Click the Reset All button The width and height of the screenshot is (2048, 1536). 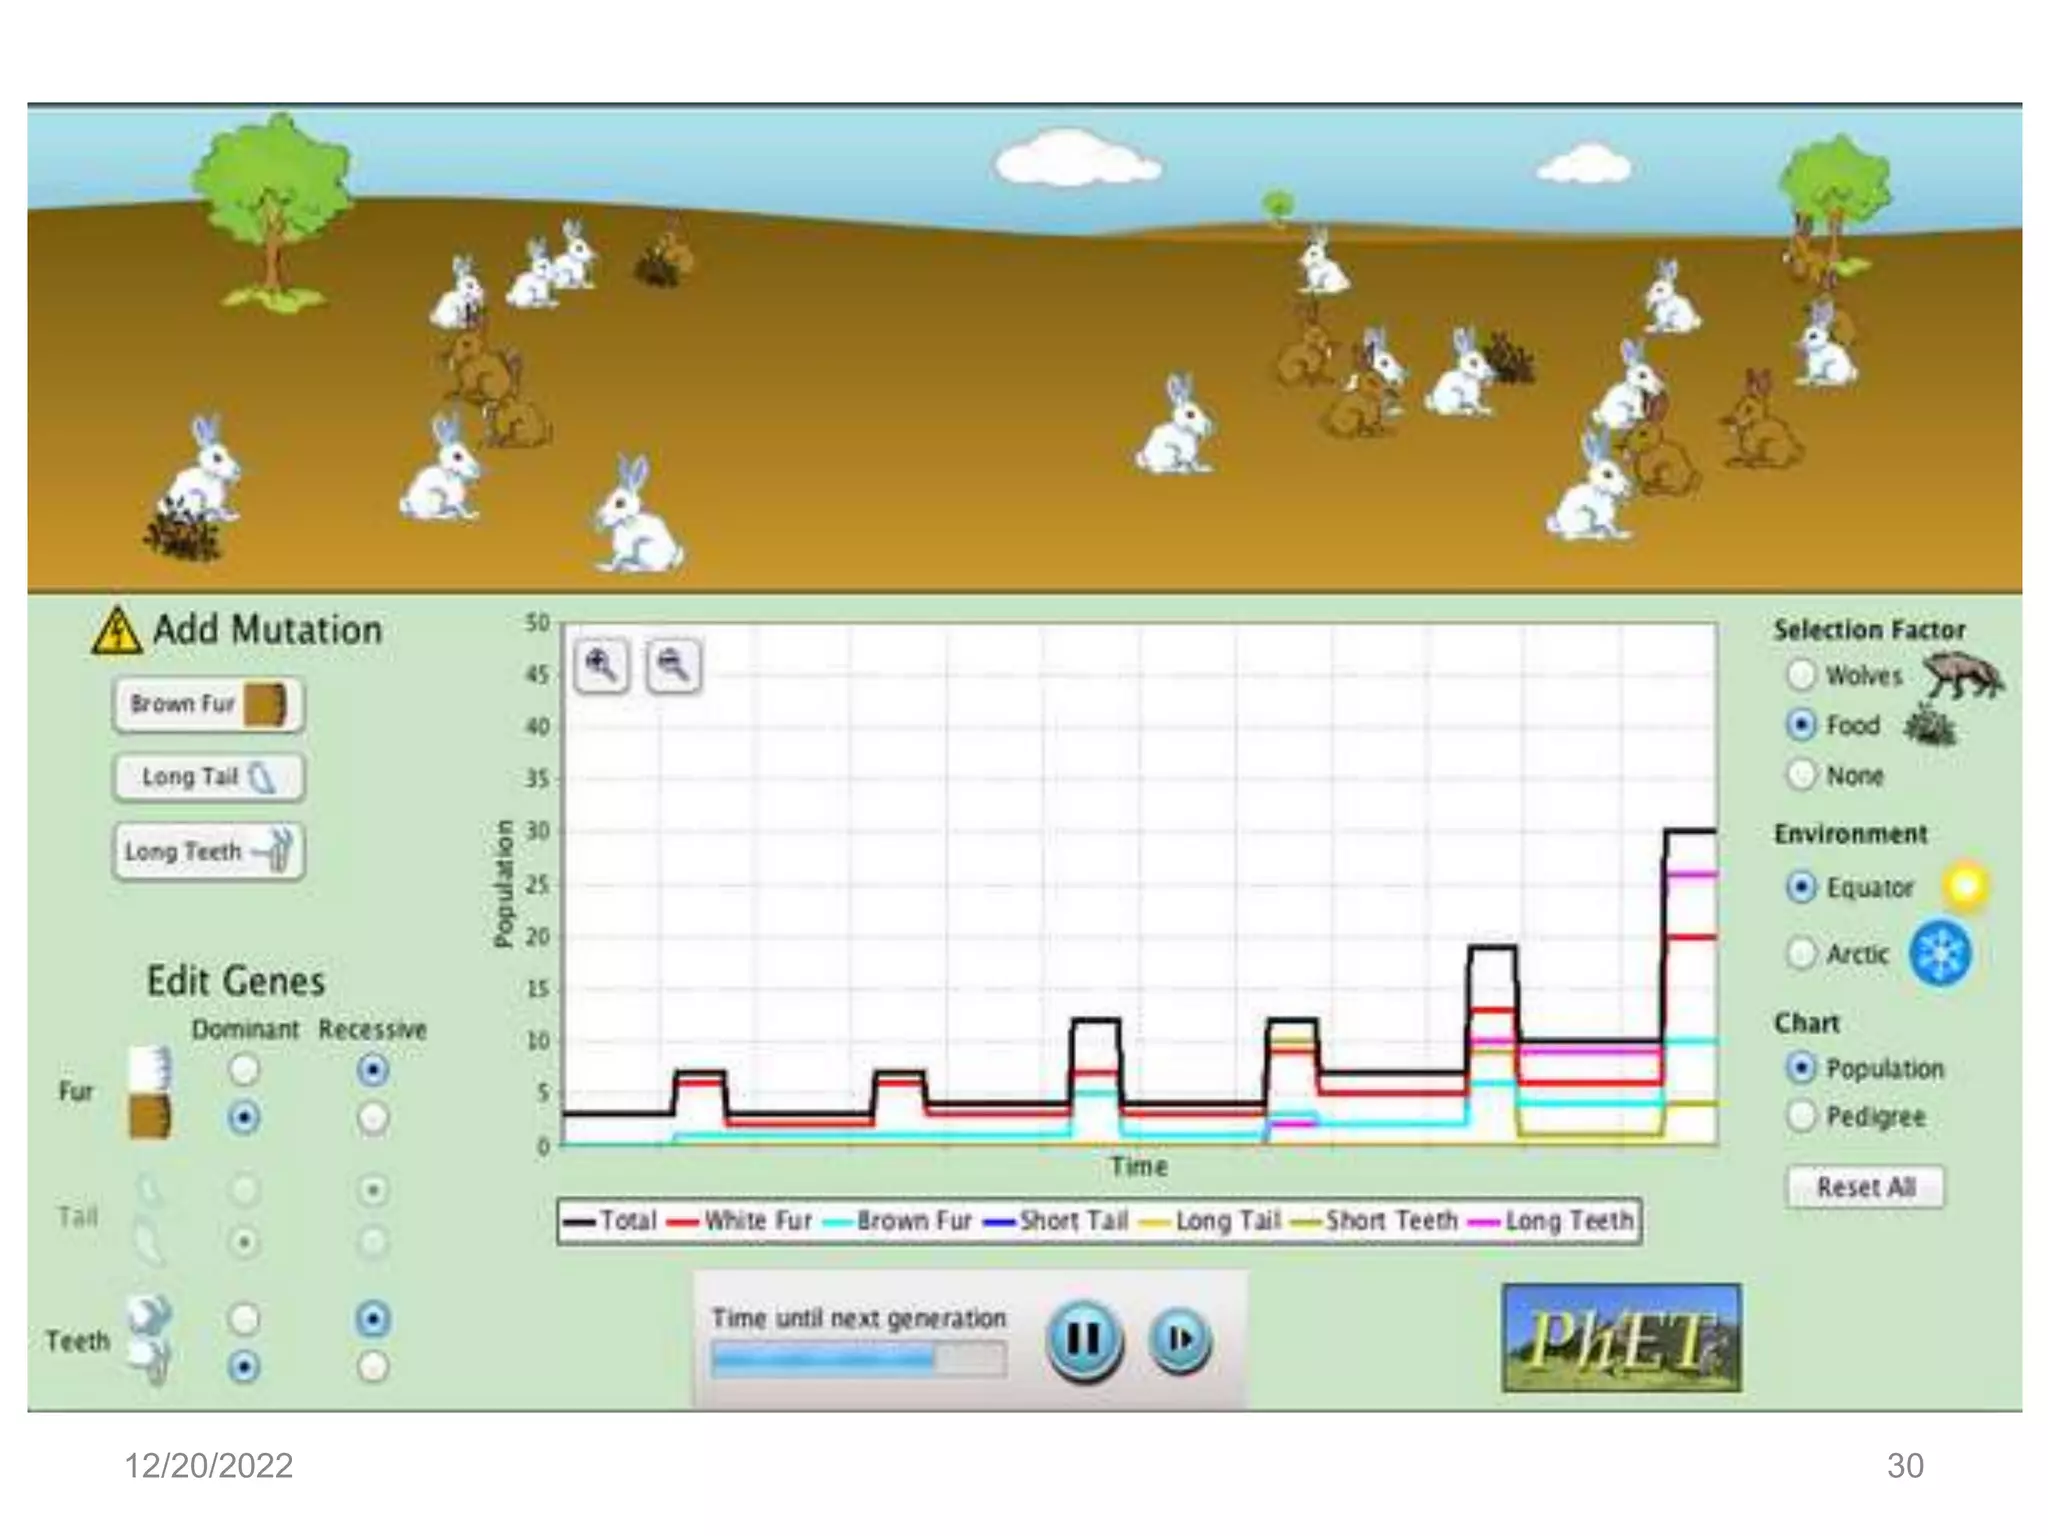(x=1865, y=1187)
